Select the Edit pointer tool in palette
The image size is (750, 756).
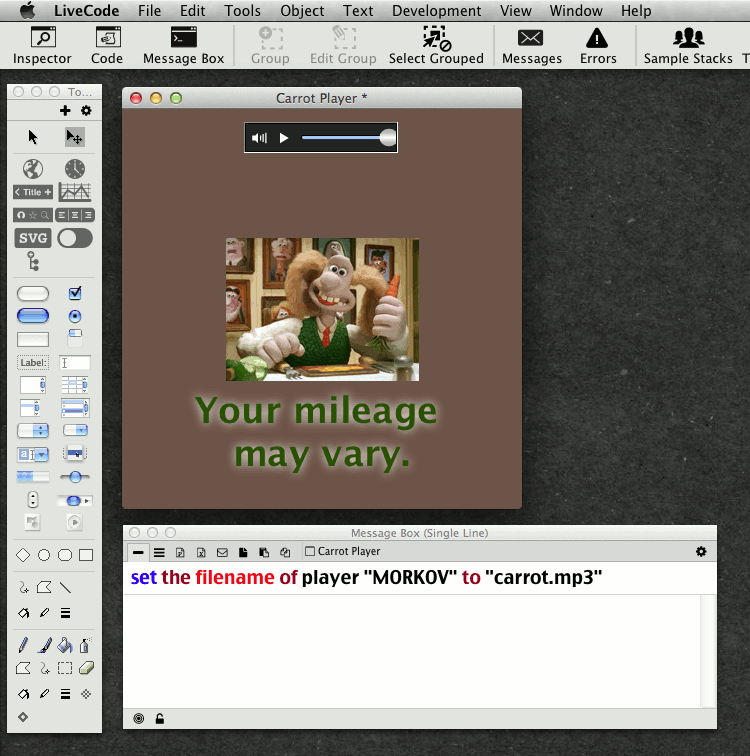75,137
